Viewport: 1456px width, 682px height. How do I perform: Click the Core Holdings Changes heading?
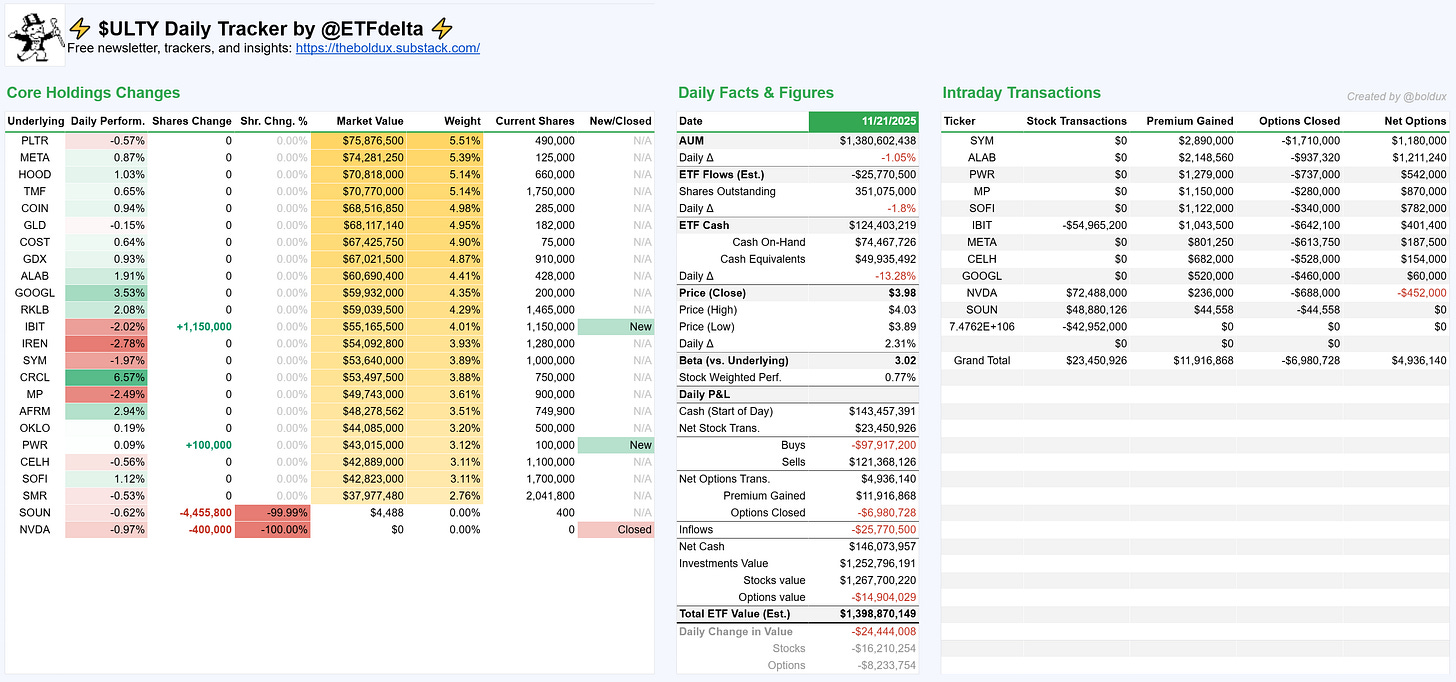coord(93,92)
